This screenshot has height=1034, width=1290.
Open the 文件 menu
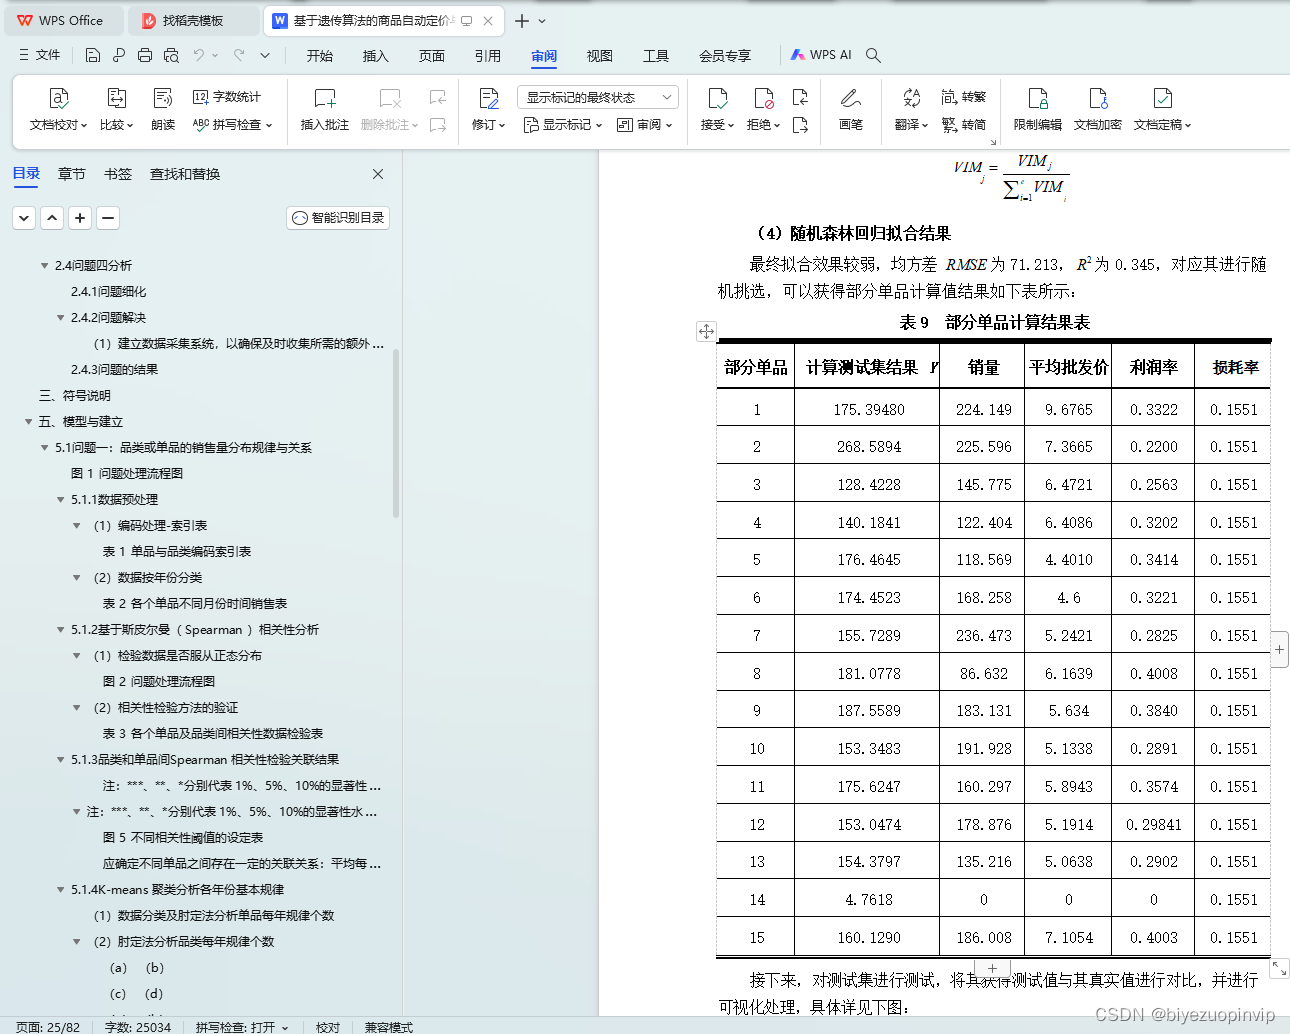tap(40, 55)
